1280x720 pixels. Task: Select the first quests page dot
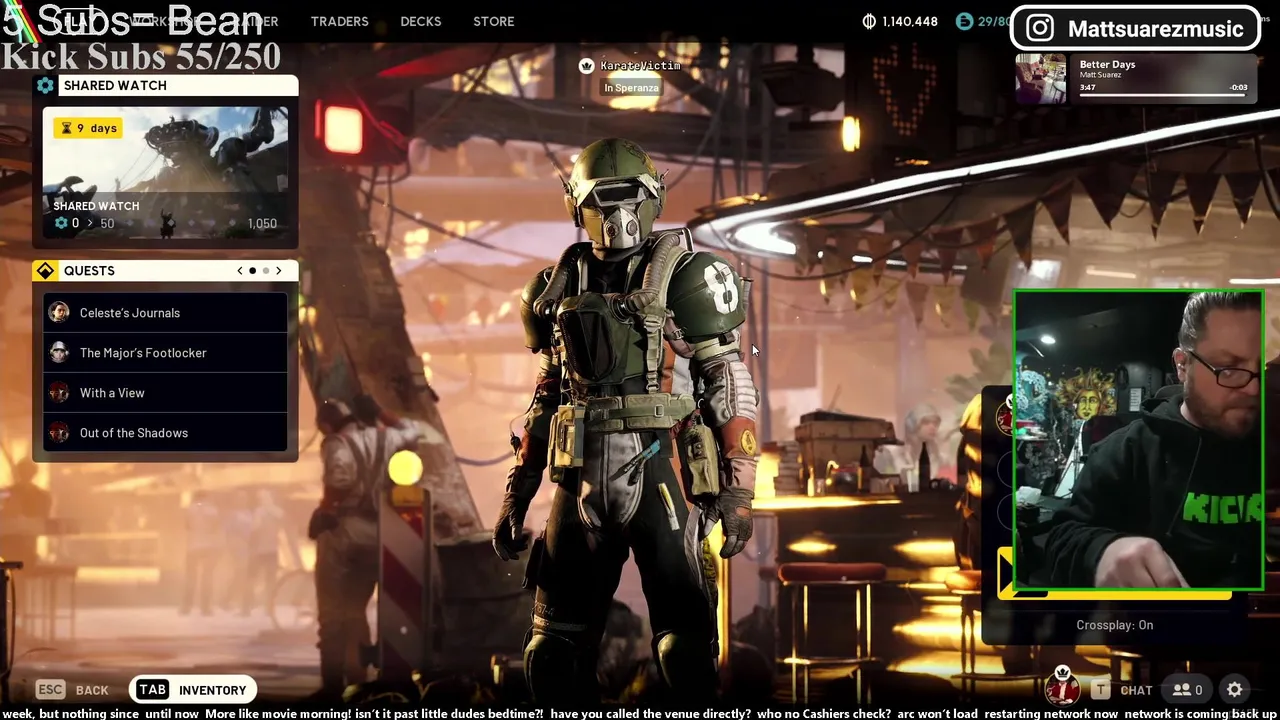(253, 271)
